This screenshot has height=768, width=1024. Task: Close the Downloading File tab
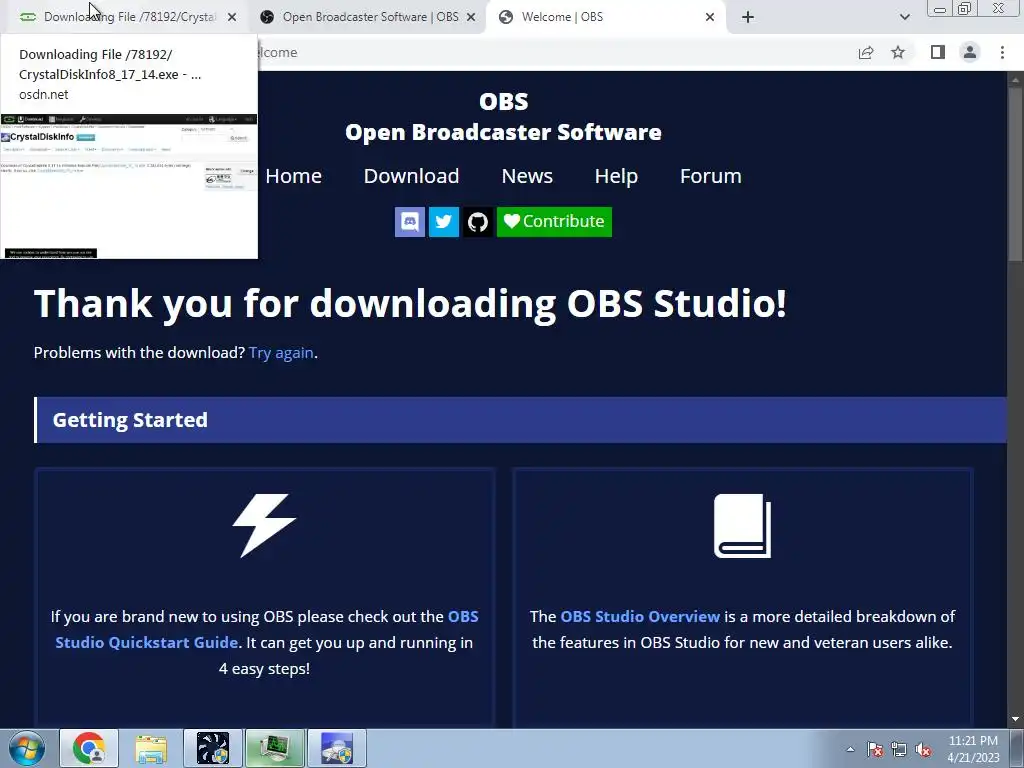click(x=232, y=18)
